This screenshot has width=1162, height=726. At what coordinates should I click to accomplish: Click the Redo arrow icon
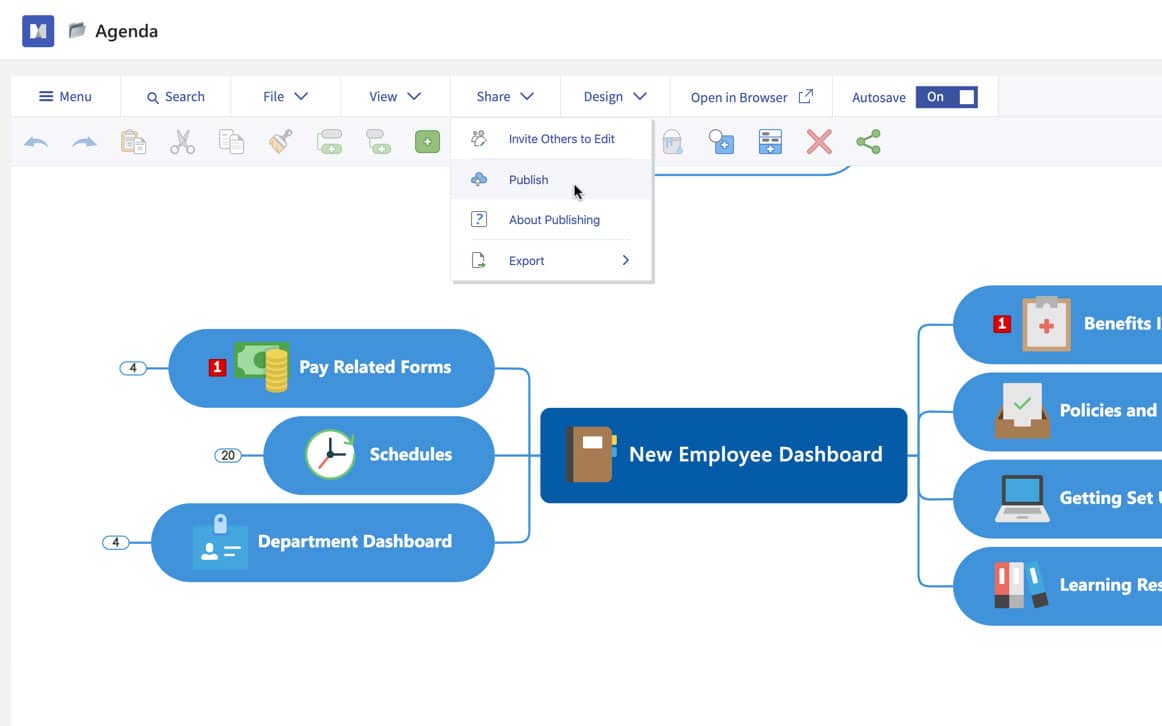coord(84,142)
